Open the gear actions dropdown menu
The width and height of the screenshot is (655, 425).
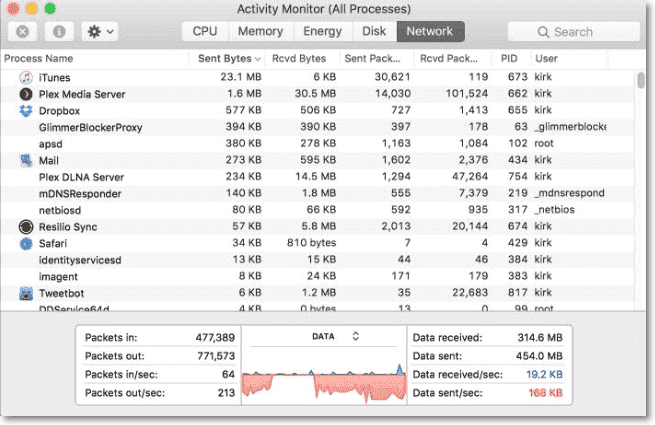(x=101, y=31)
